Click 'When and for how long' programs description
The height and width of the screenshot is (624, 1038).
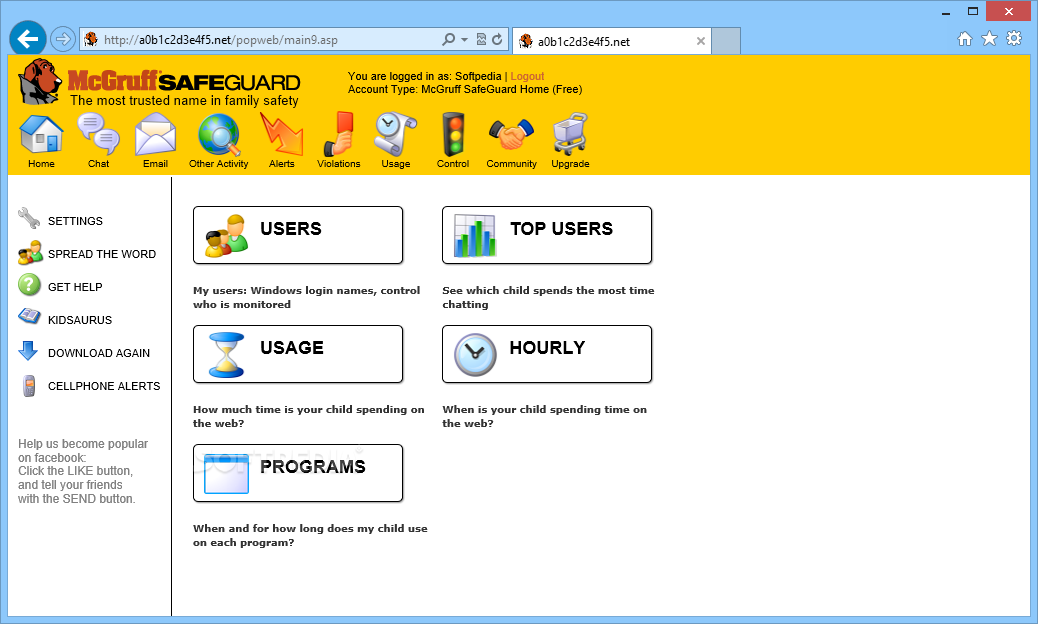point(310,535)
